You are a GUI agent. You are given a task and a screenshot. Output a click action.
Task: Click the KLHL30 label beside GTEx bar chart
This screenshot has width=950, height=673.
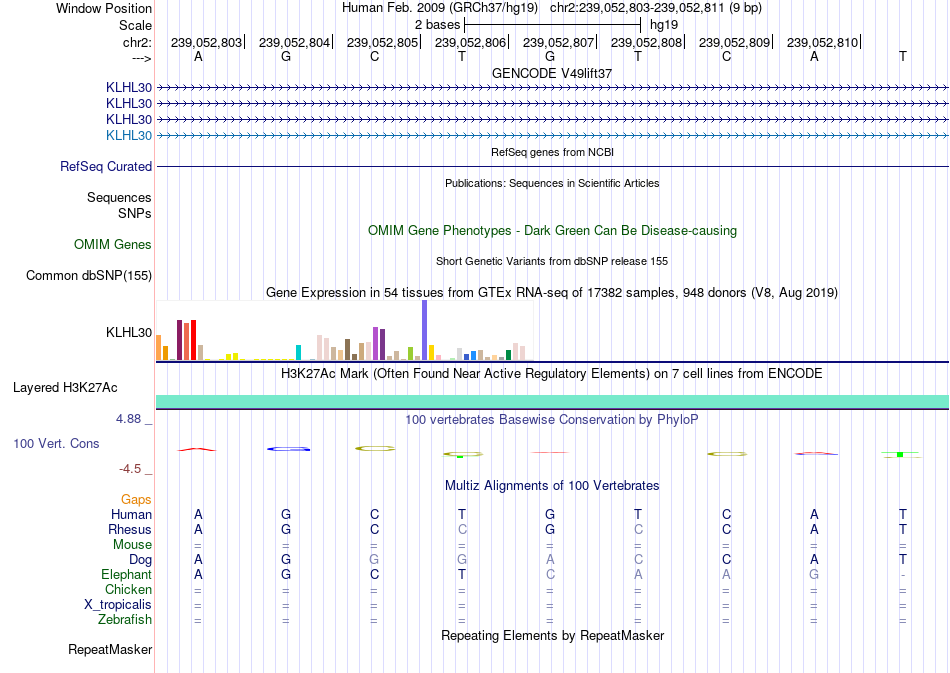point(128,332)
